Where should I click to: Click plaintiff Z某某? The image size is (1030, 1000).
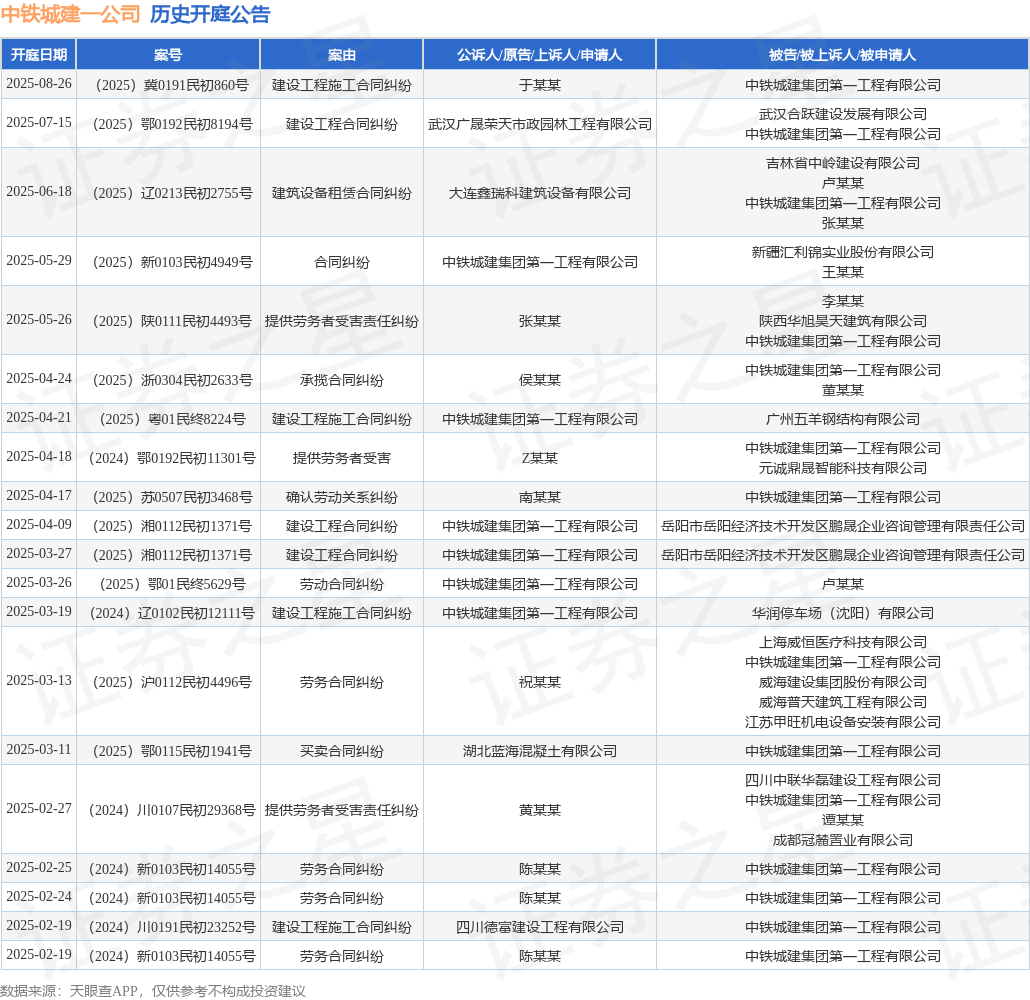[539, 459]
